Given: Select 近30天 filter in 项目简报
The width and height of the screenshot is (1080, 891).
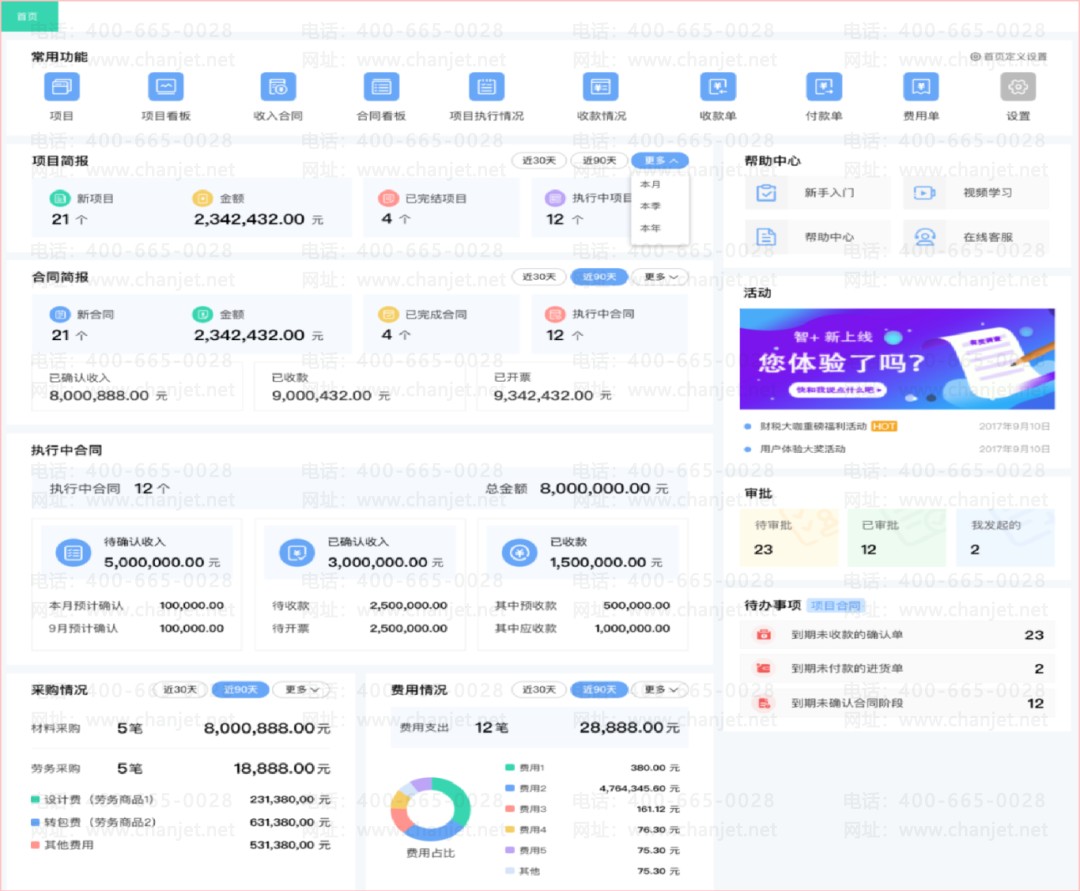Looking at the screenshot, I should point(539,160).
